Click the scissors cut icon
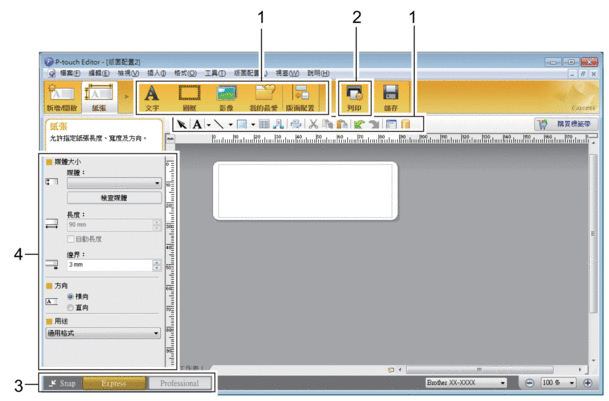Image resolution: width=609 pixels, height=401 pixels. click(x=313, y=124)
